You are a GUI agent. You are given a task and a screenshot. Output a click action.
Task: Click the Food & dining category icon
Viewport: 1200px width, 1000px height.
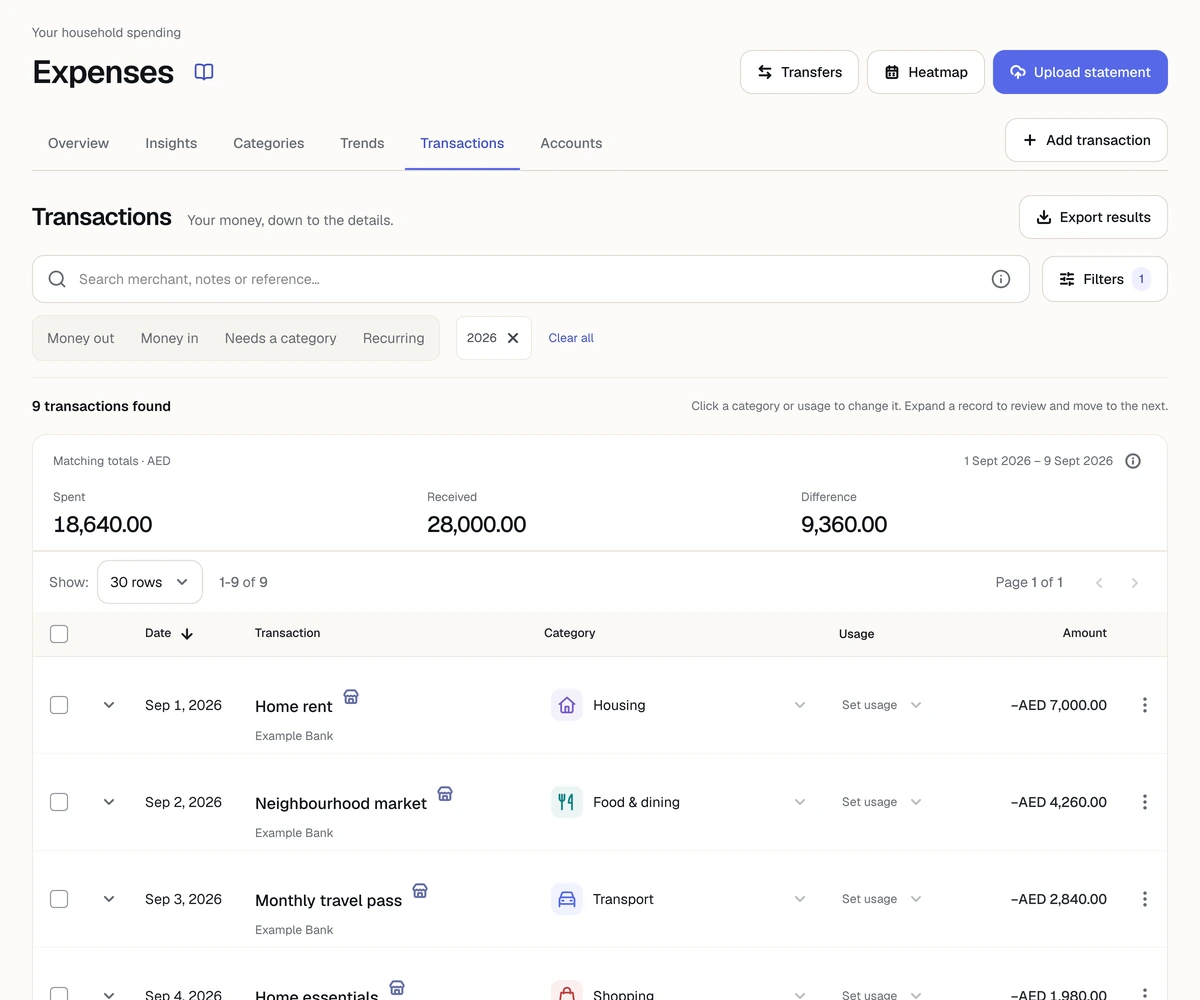567,802
